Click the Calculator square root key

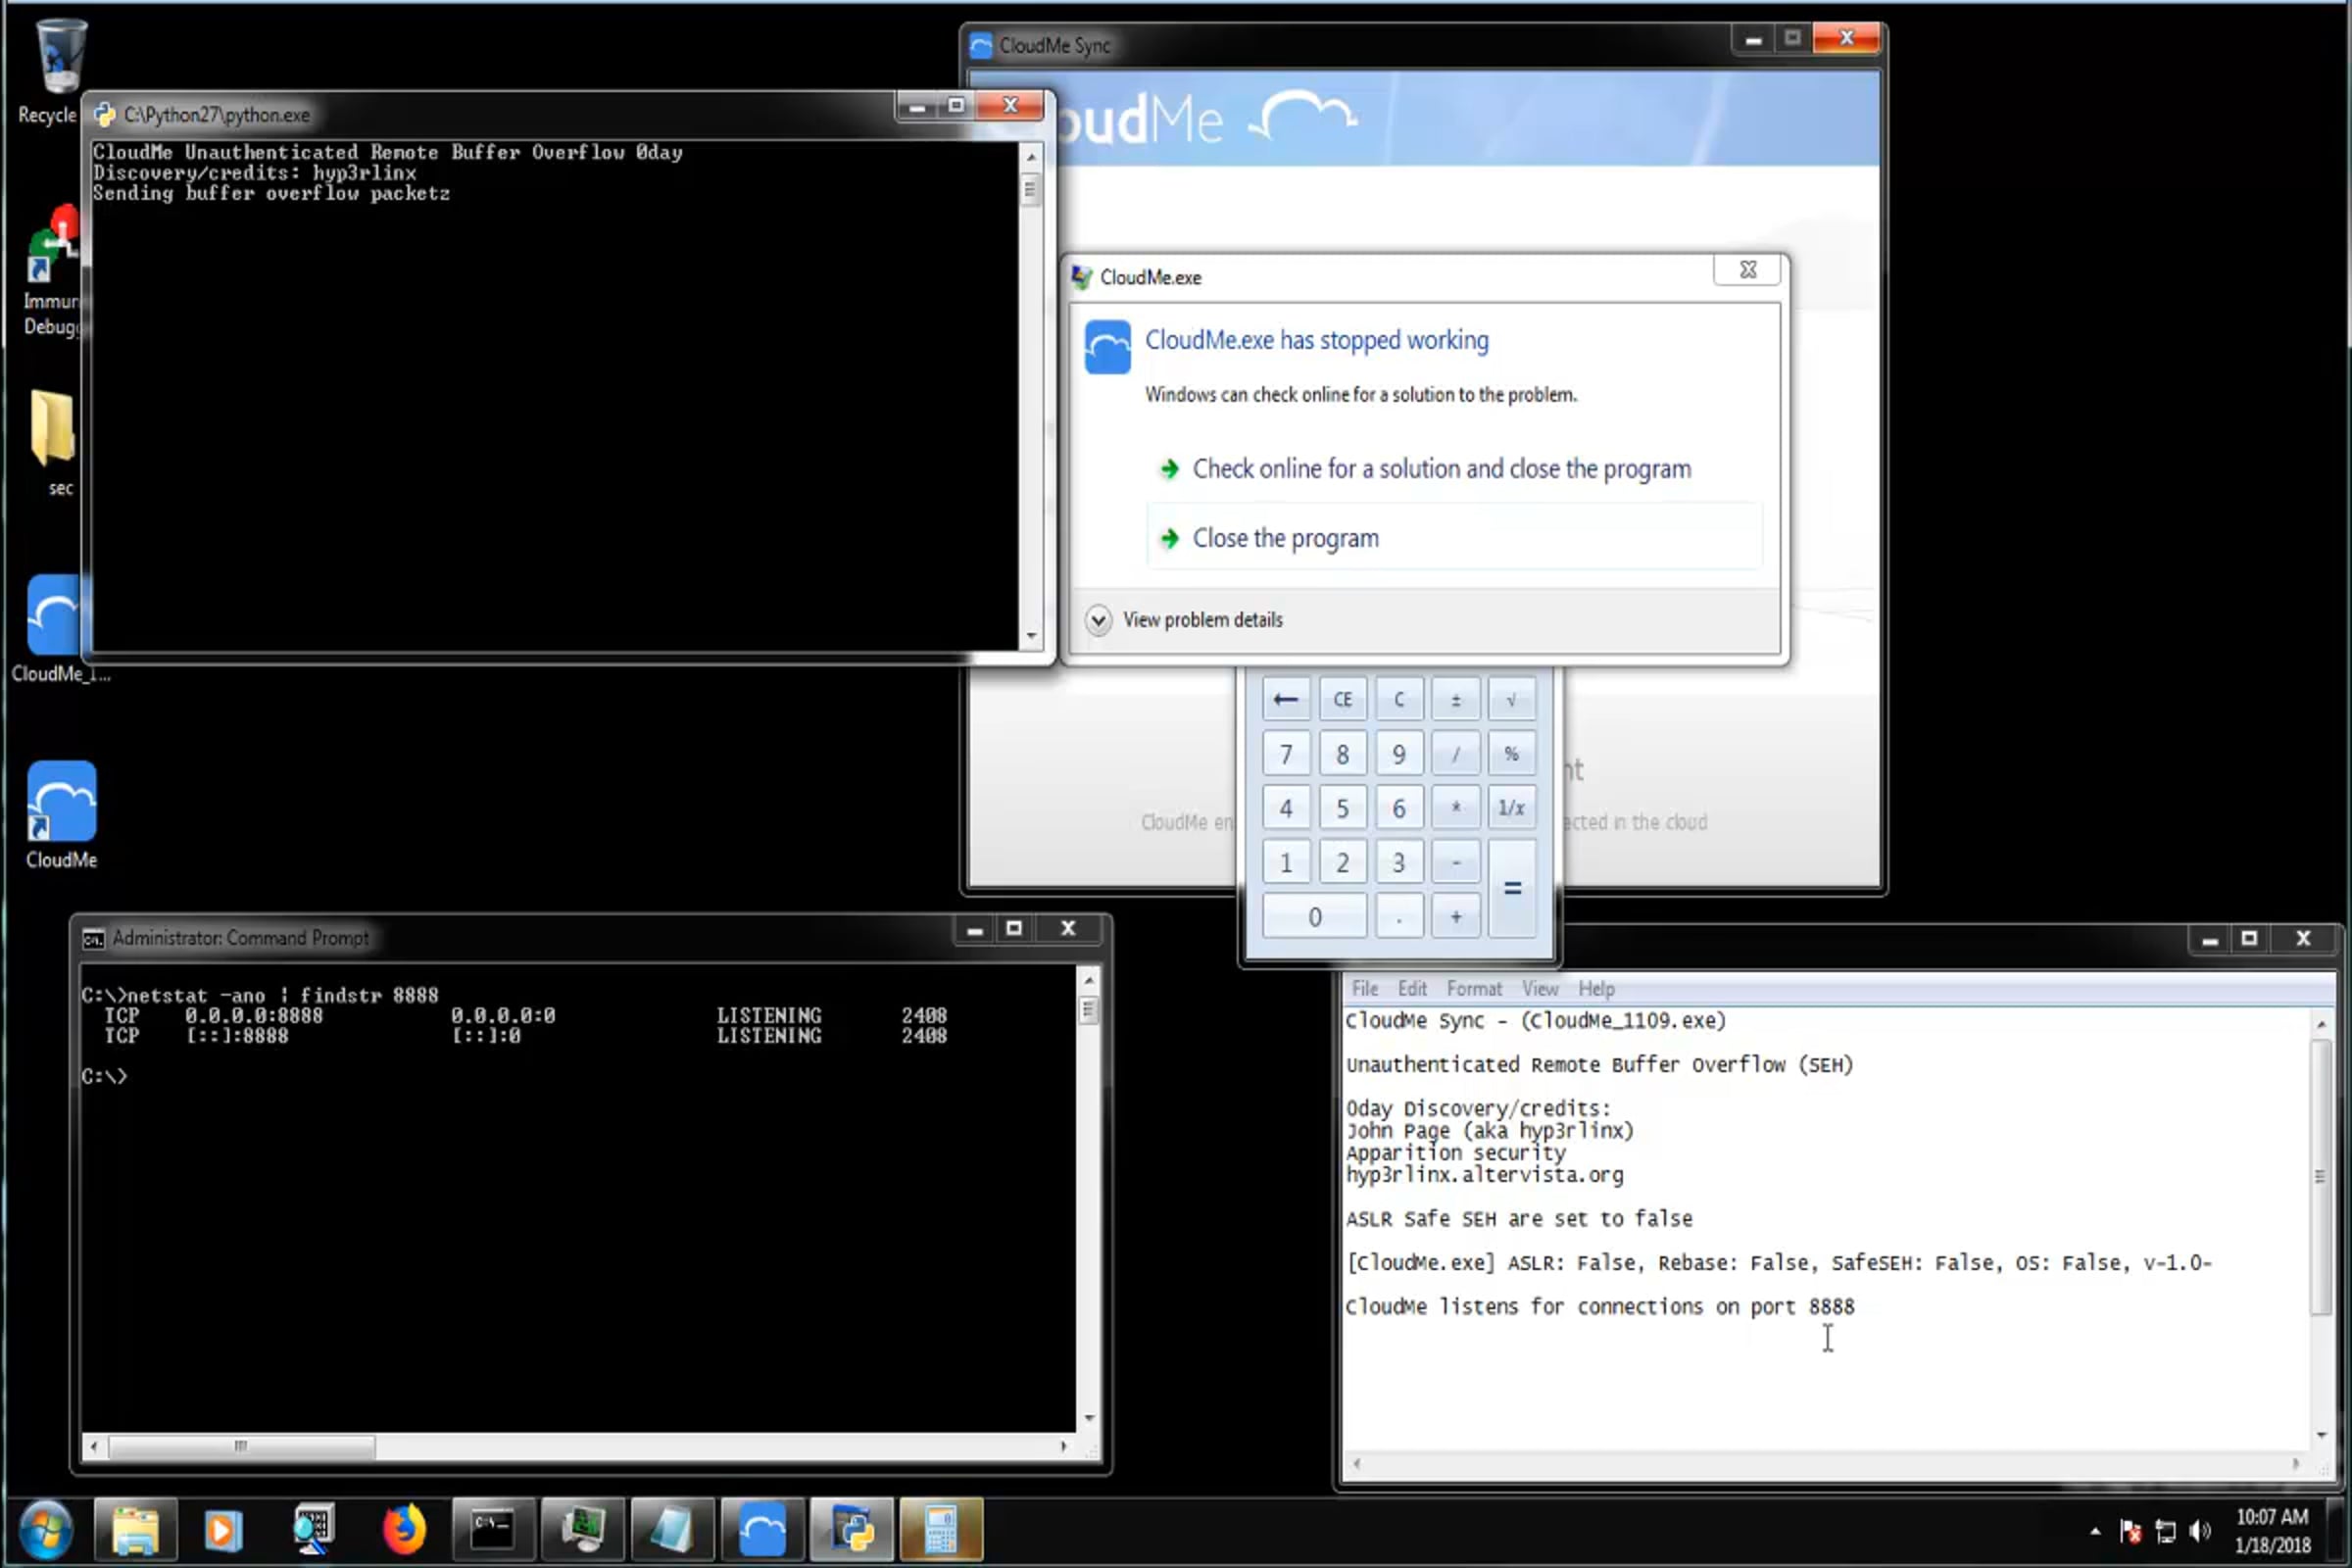click(1511, 699)
